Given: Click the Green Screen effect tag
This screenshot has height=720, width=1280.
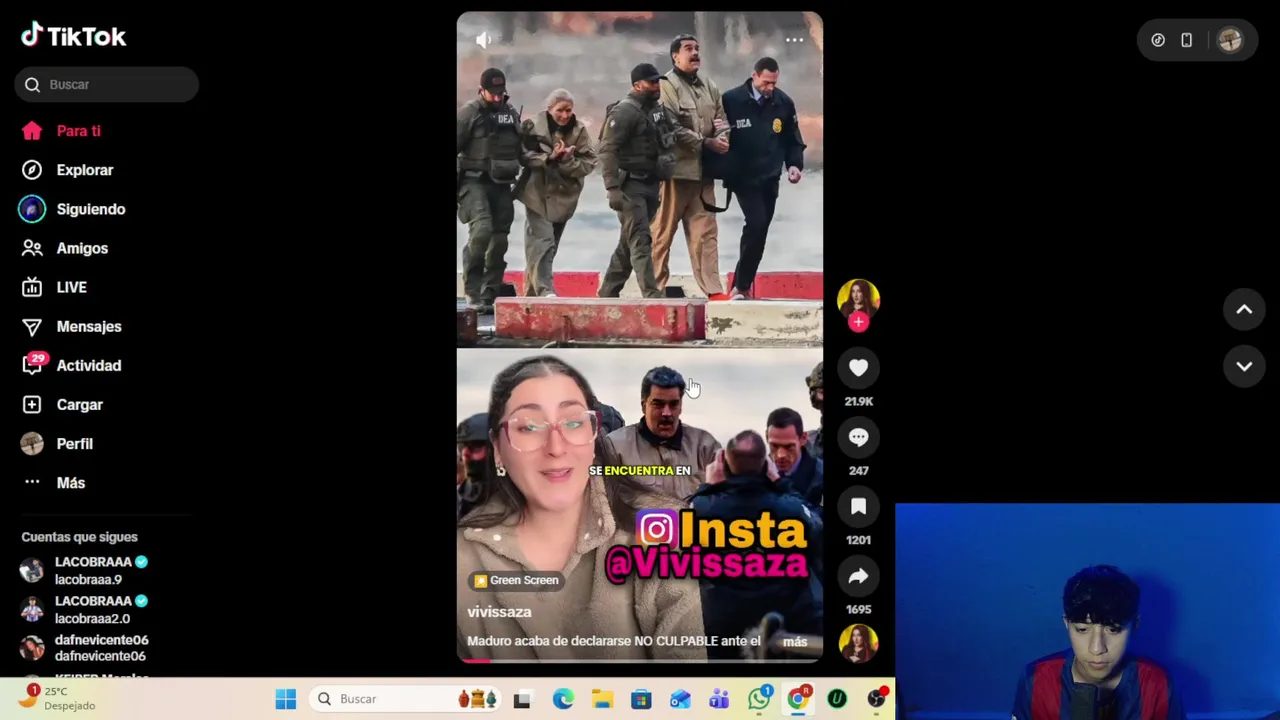Looking at the screenshot, I should tap(516, 580).
